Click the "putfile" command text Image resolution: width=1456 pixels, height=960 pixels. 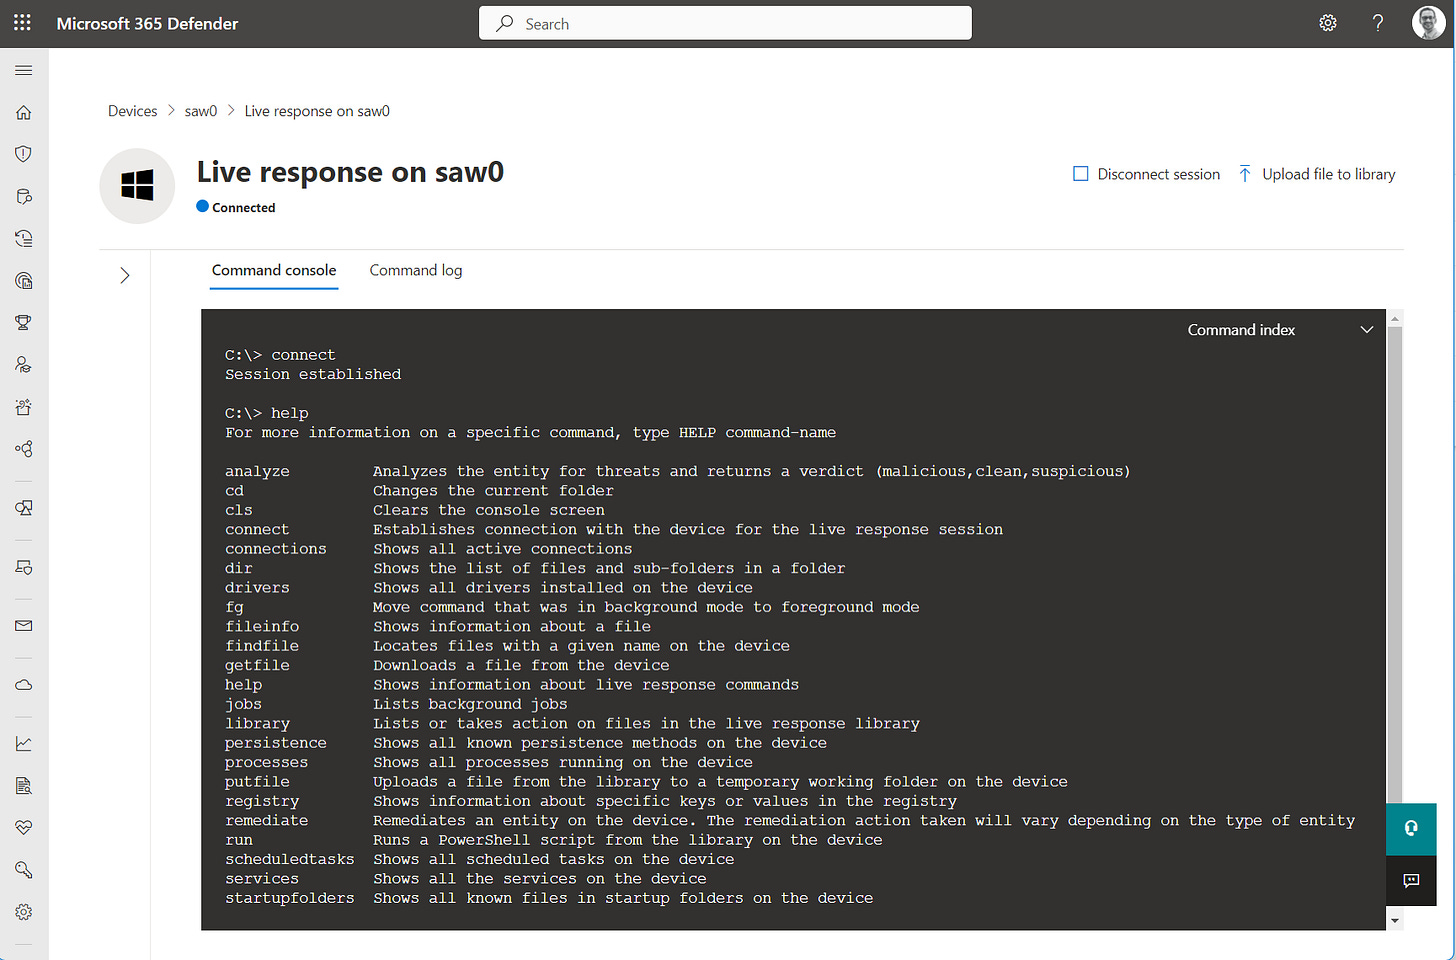point(257,782)
